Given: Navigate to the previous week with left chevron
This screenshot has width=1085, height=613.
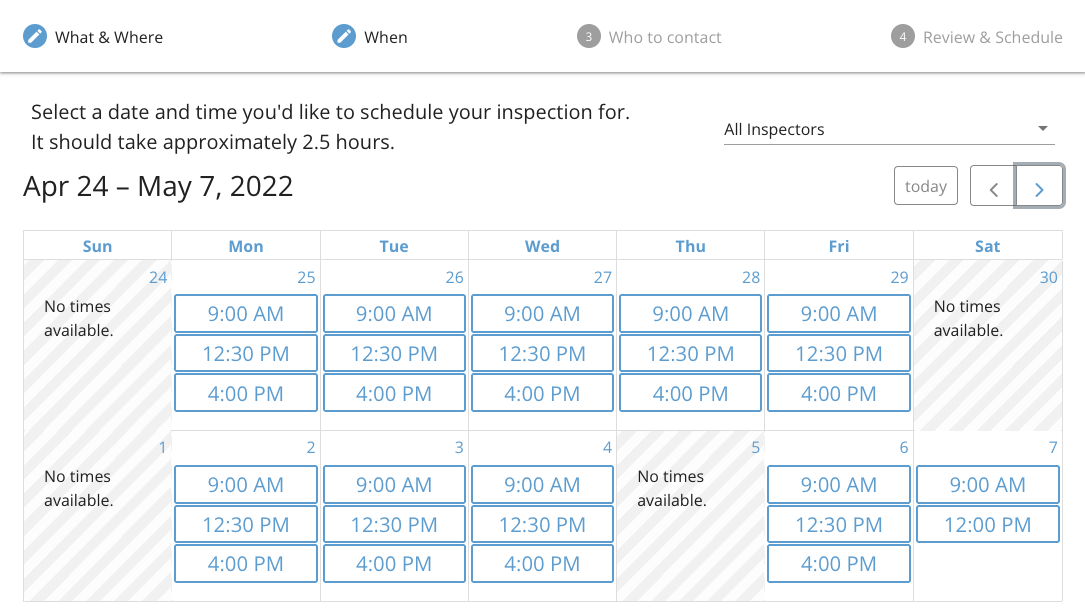Looking at the screenshot, I should [x=992, y=185].
